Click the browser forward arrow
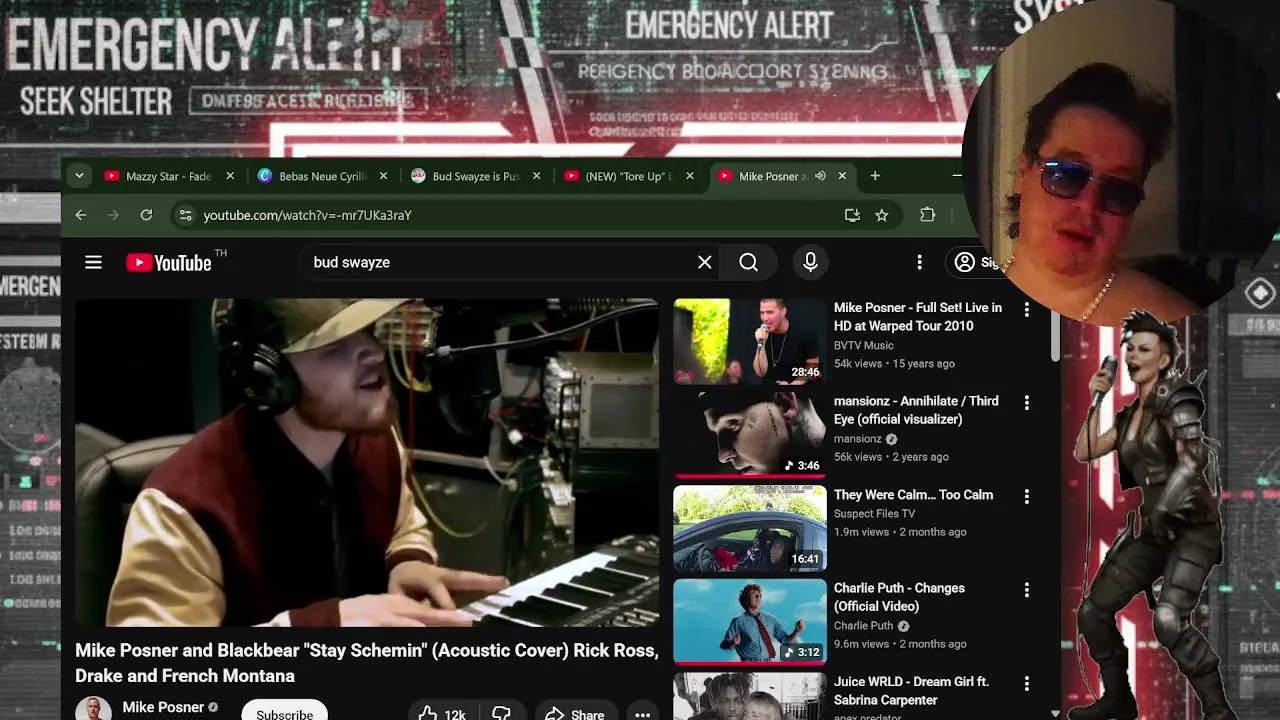This screenshot has height=720, width=1280. (113, 215)
